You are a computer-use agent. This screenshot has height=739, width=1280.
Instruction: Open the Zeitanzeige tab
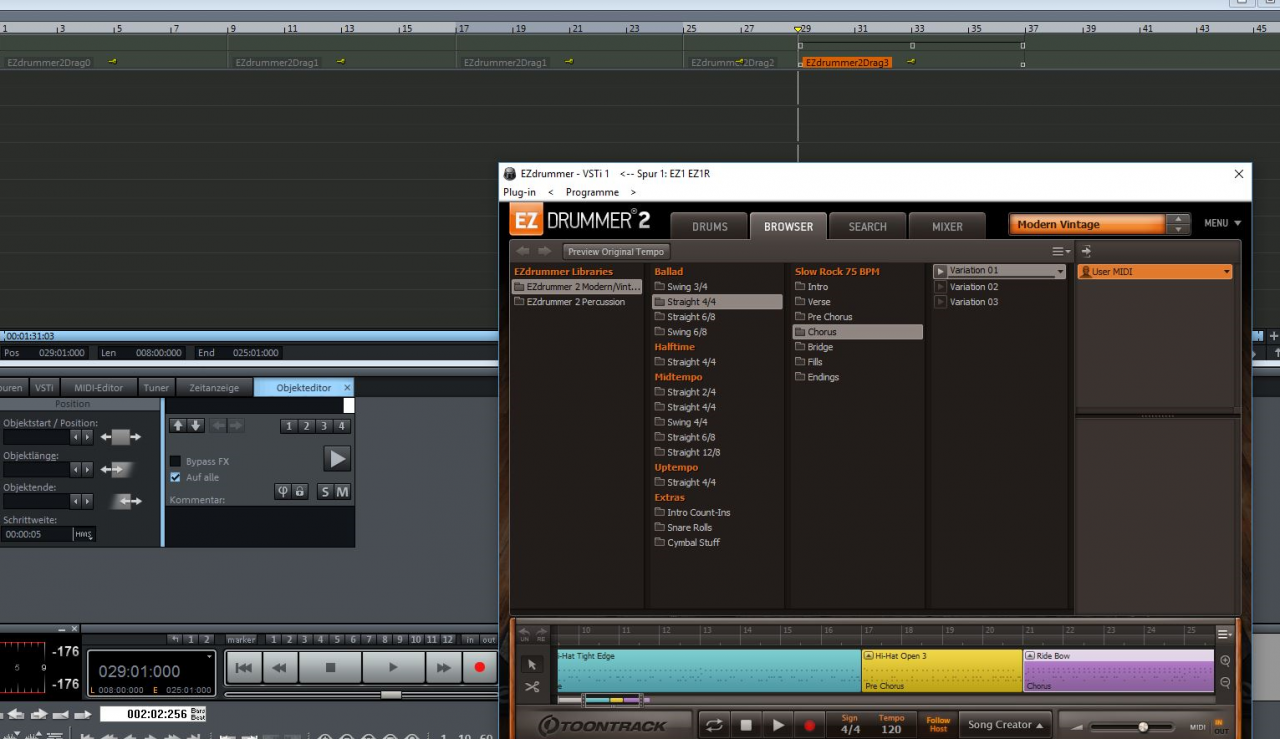[x=214, y=388]
